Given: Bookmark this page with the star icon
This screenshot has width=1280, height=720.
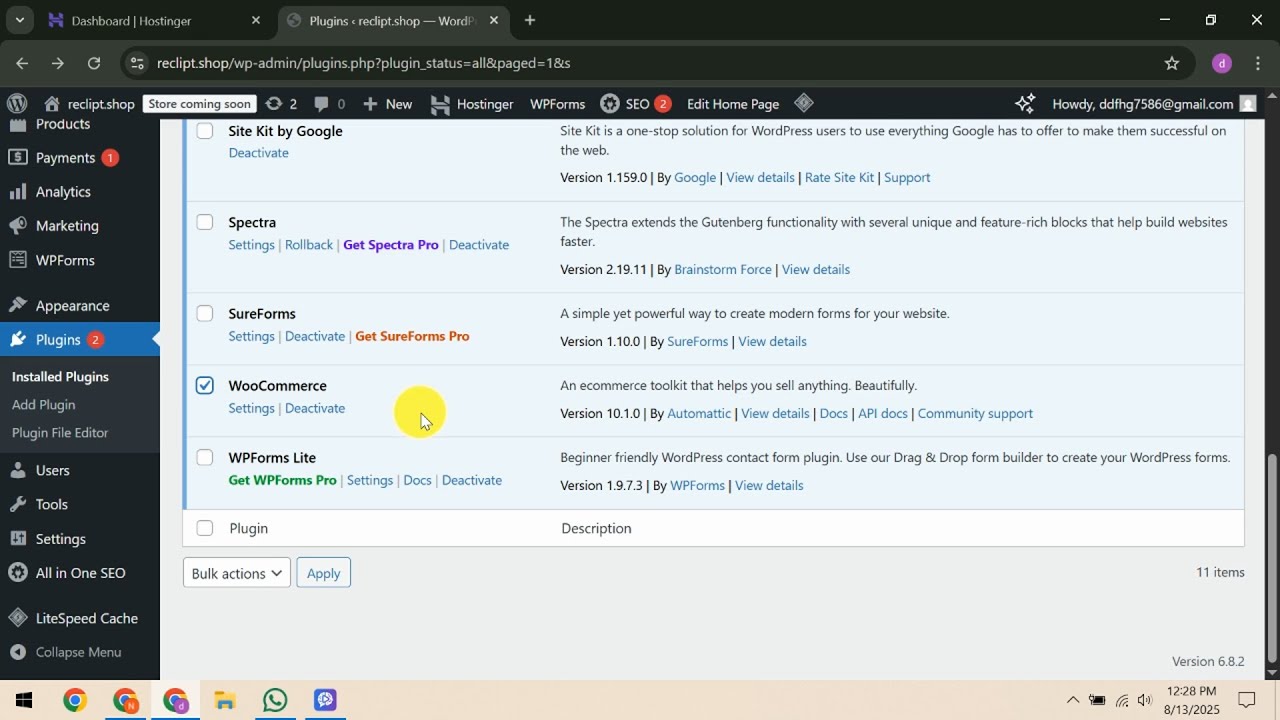Looking at the screenshot, I should pyautogui.click(x=1172, y=63).
